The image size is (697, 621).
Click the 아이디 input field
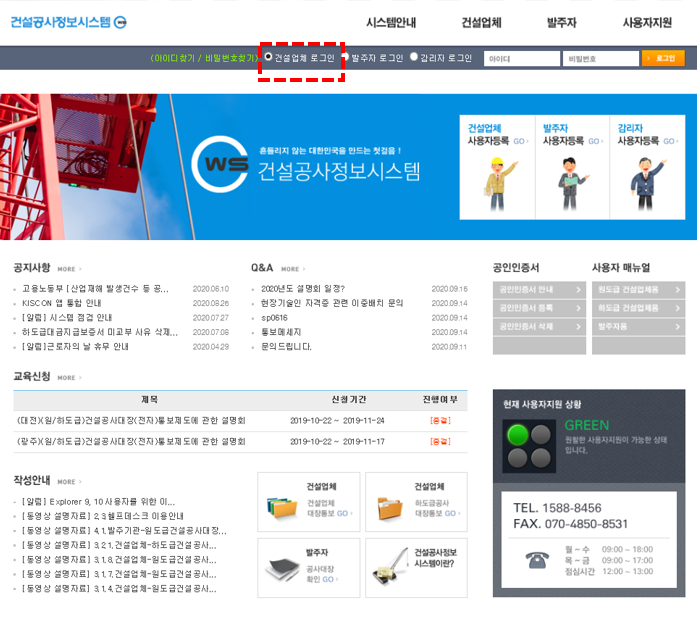tap(522, 58)
